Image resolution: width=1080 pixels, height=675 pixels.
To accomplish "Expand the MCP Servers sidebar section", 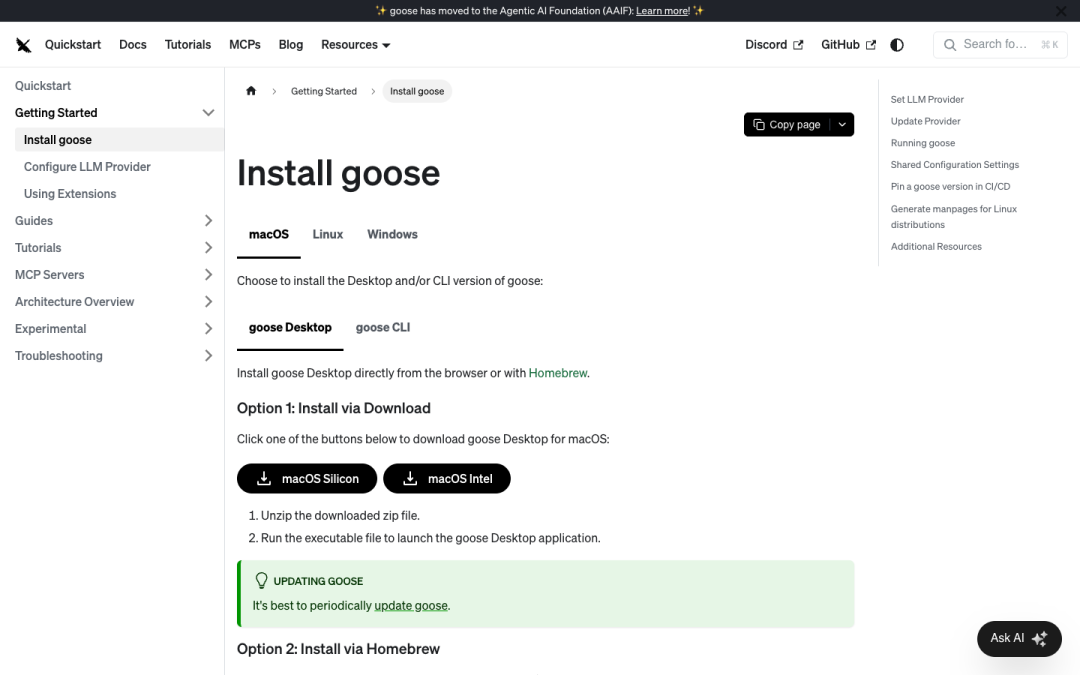I will tap(208, 275).
